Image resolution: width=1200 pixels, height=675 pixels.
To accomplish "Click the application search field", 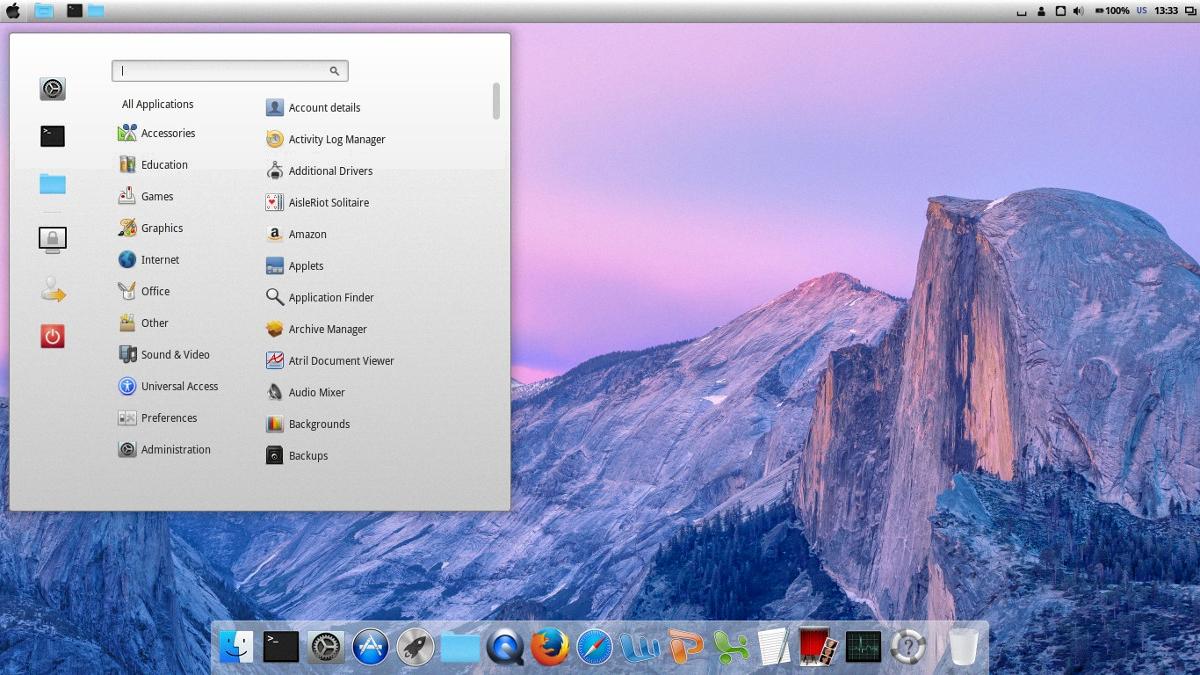I will 229,70.
